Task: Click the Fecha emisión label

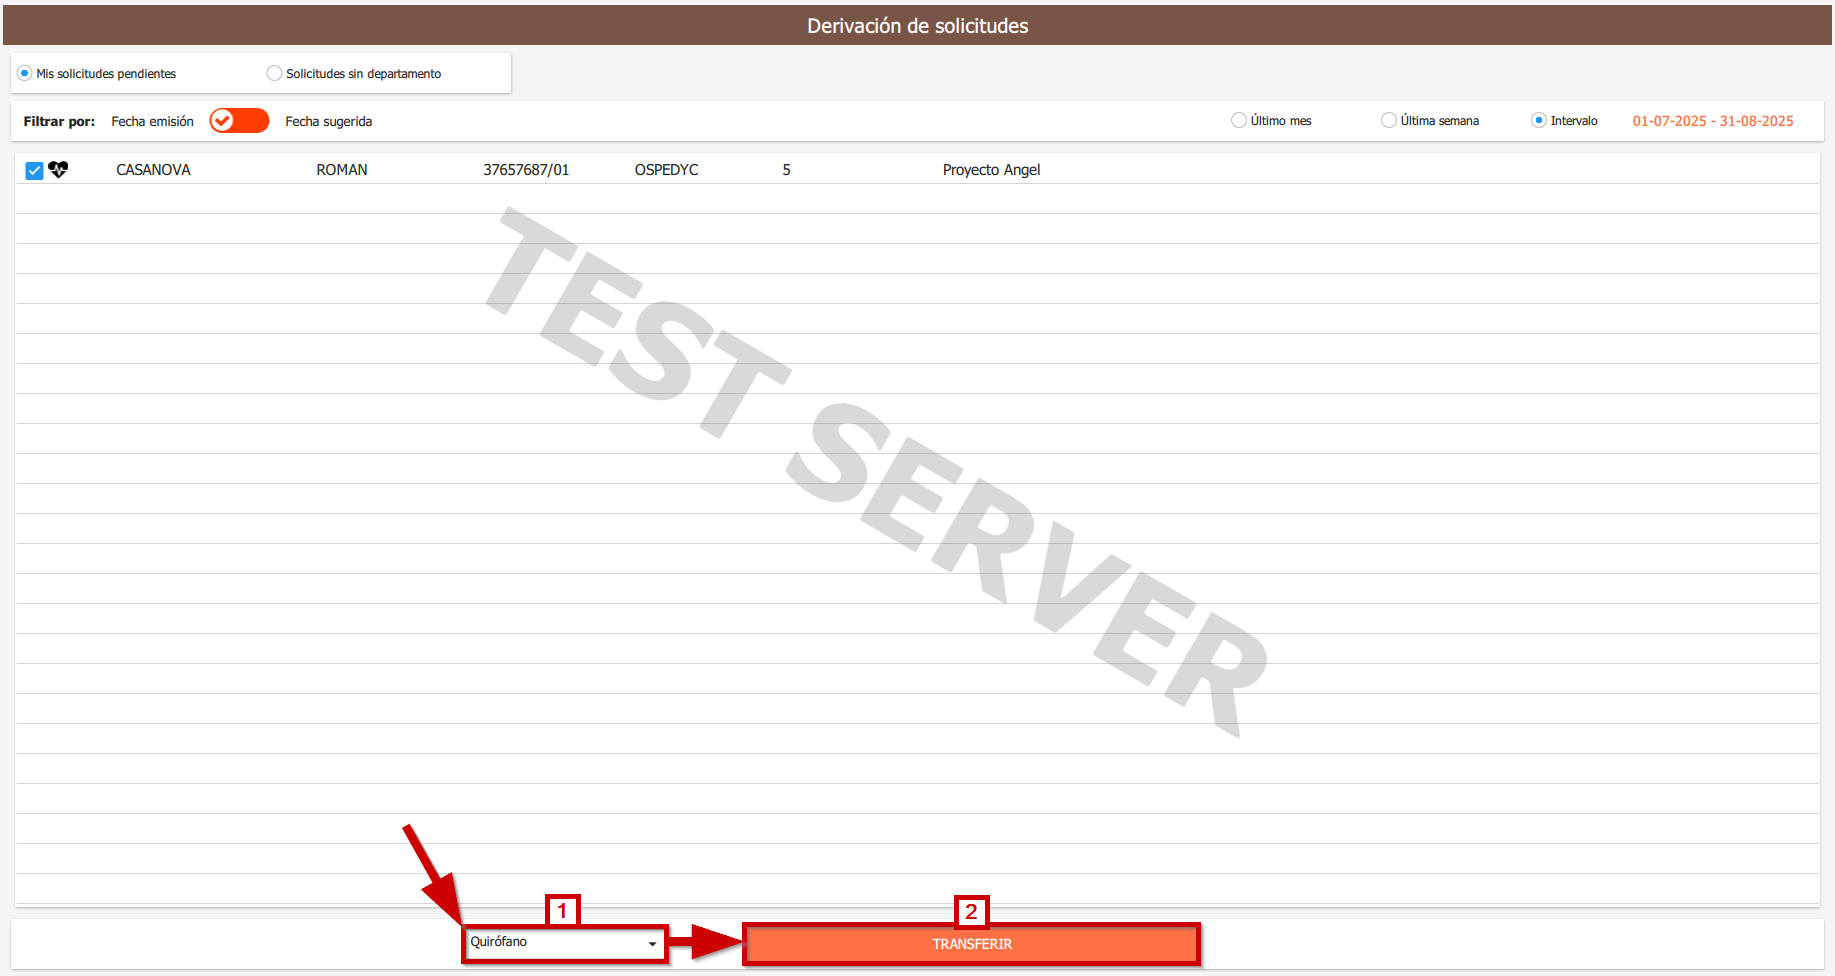Action: pyautogui.click(x=152, y=121)
